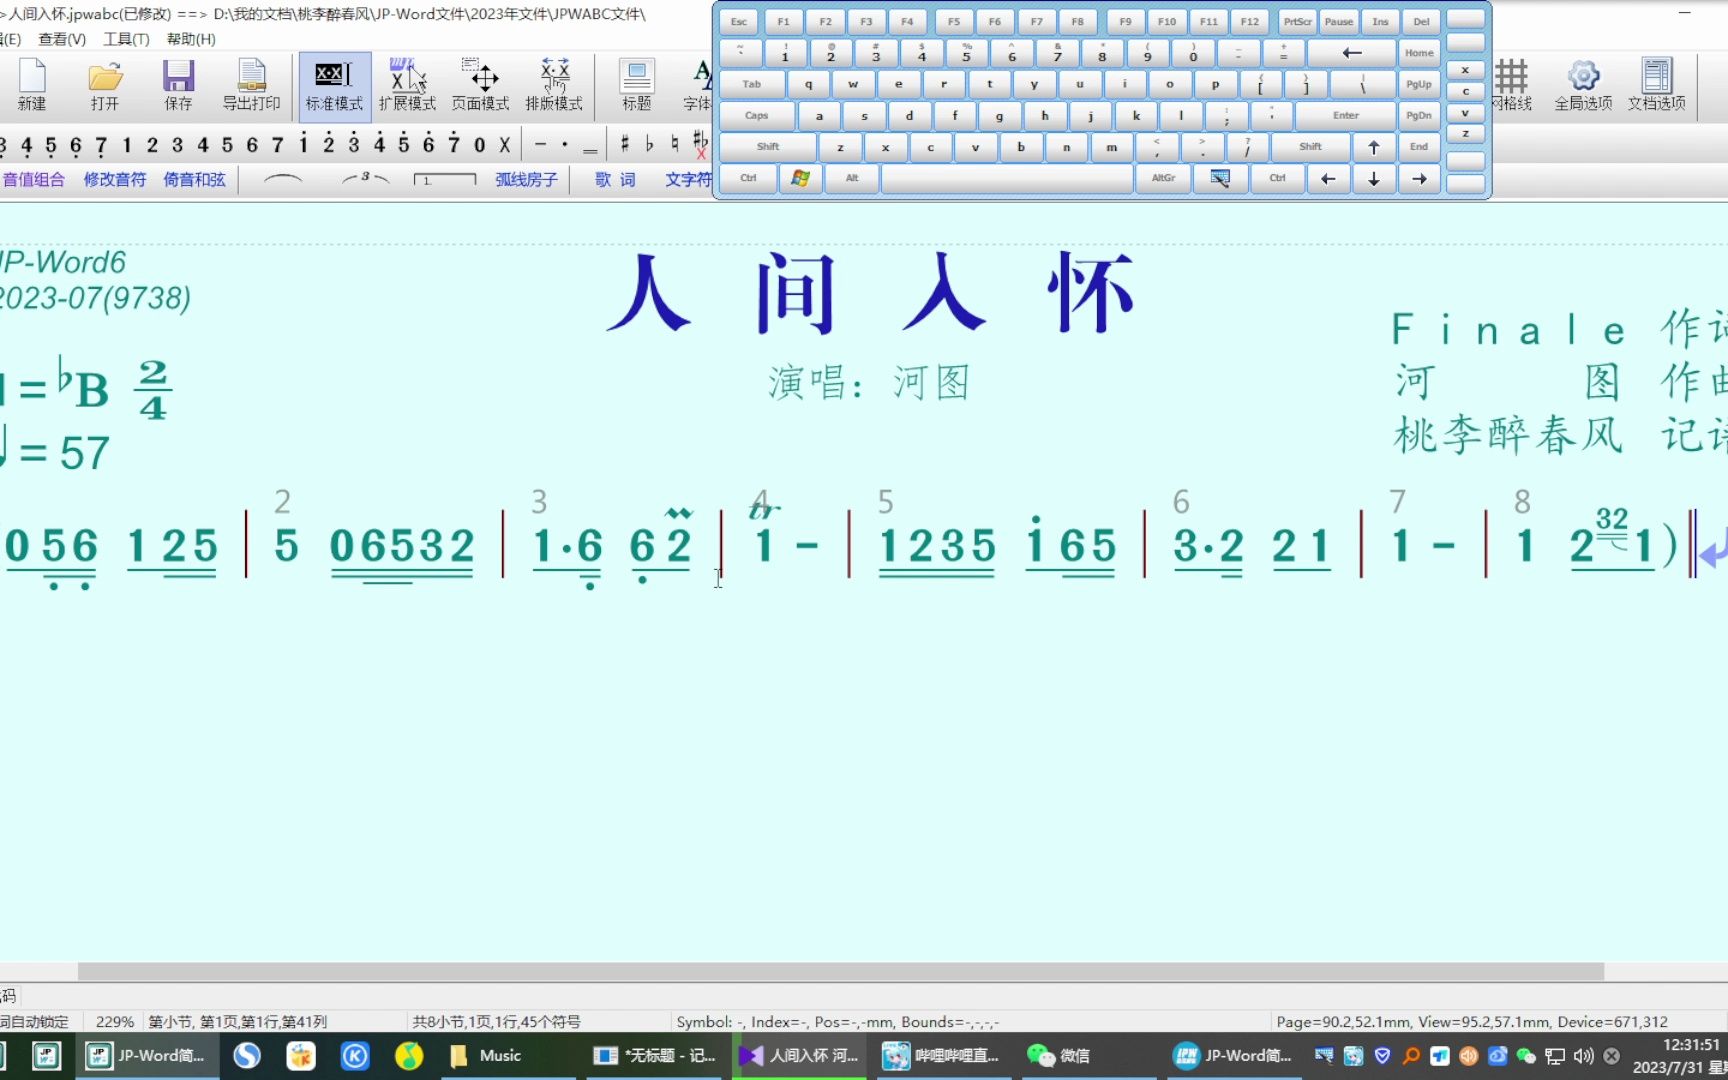Image resolution: width=1728 pixels, height=1080 pixels.
Task: Insert the triplet arc symbol
Action: pos(365,179)
